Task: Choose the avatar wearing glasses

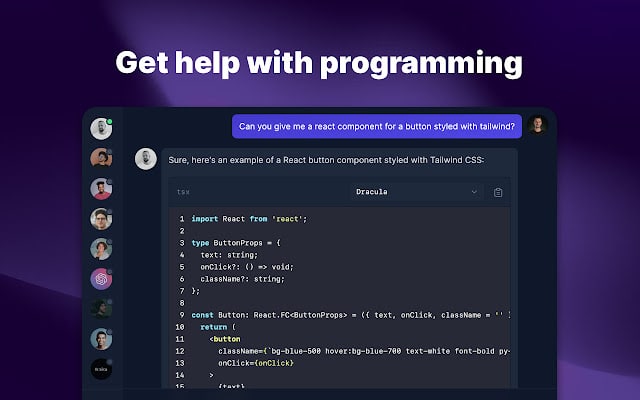Action: (101, 219)
